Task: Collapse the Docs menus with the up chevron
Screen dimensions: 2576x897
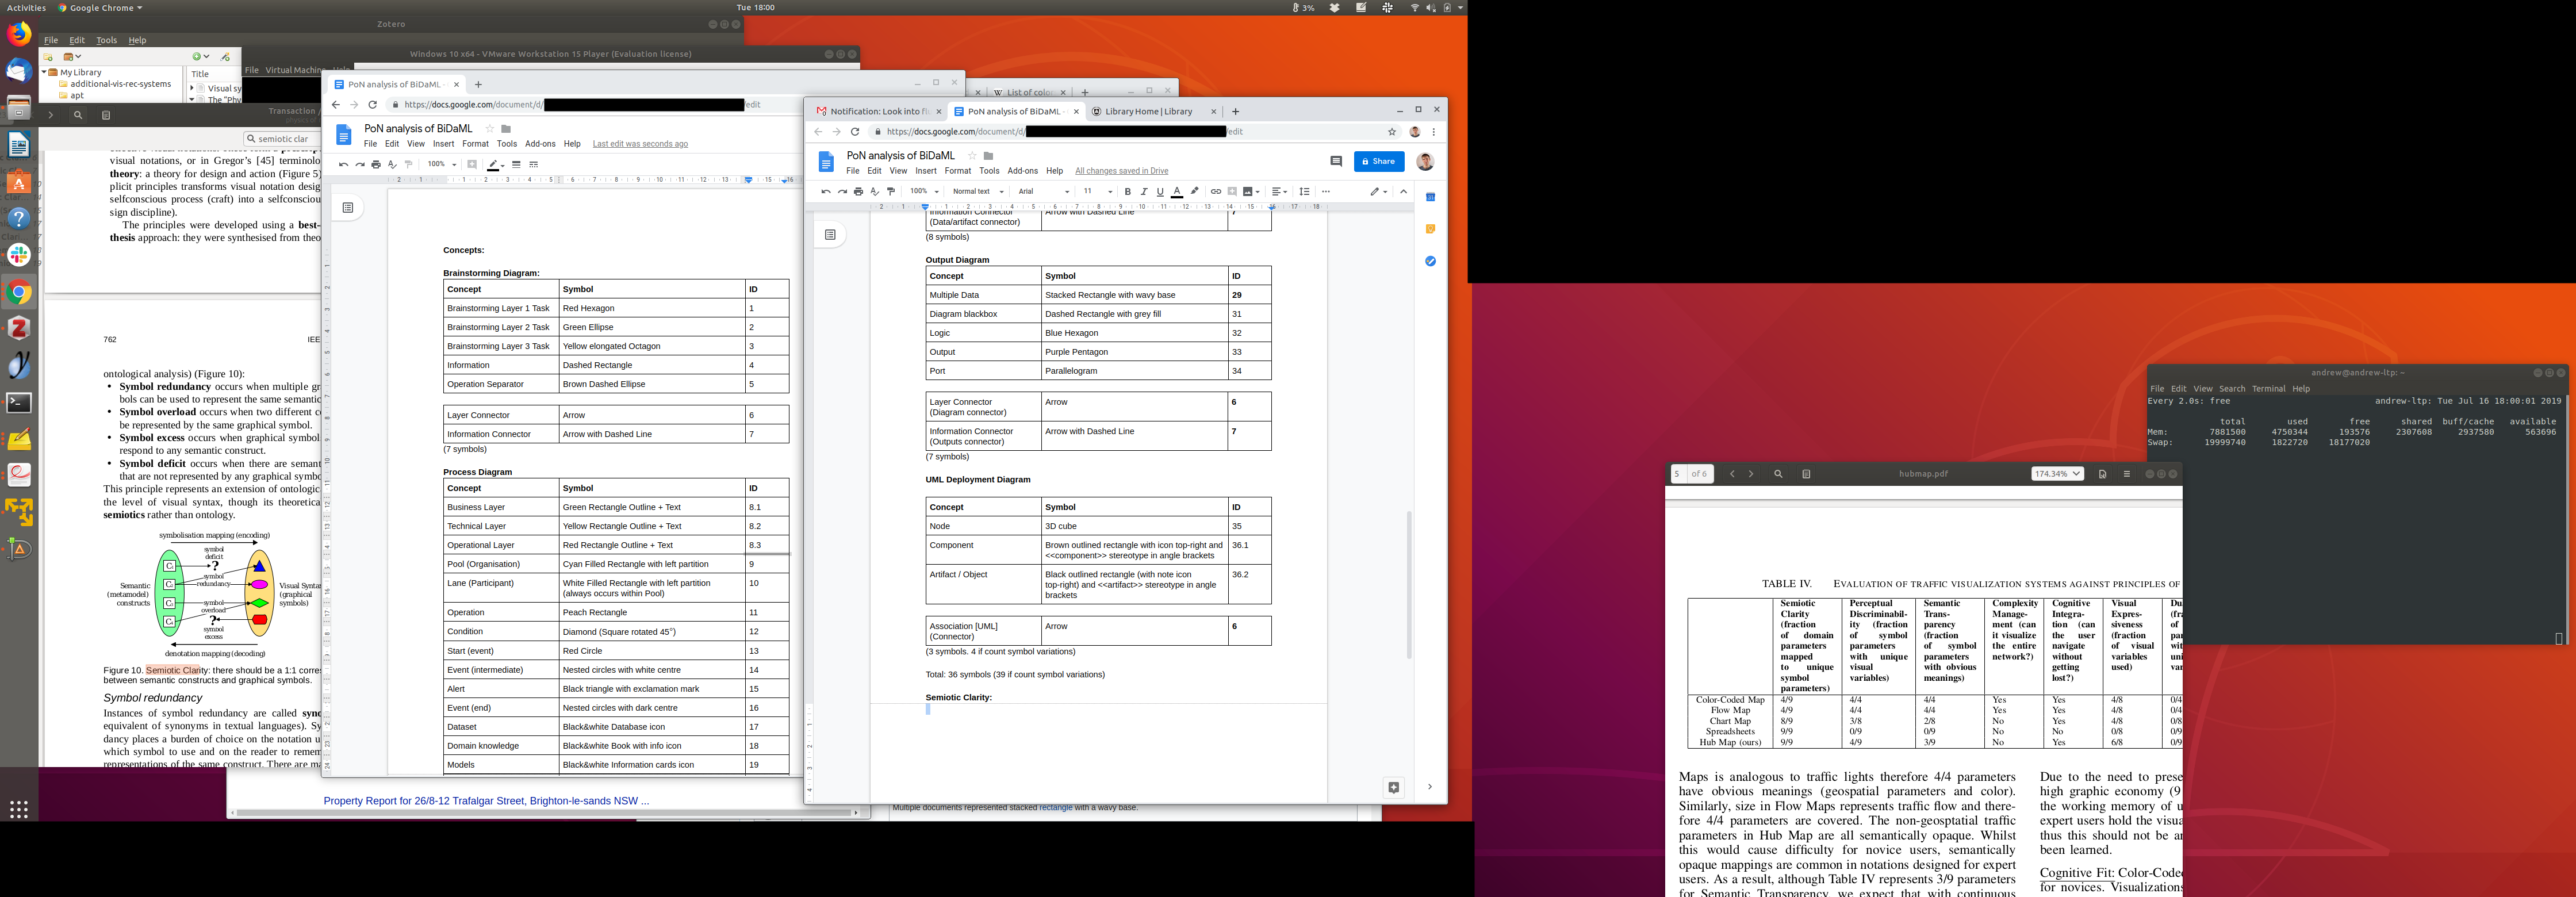Action: pos(1403,192)
